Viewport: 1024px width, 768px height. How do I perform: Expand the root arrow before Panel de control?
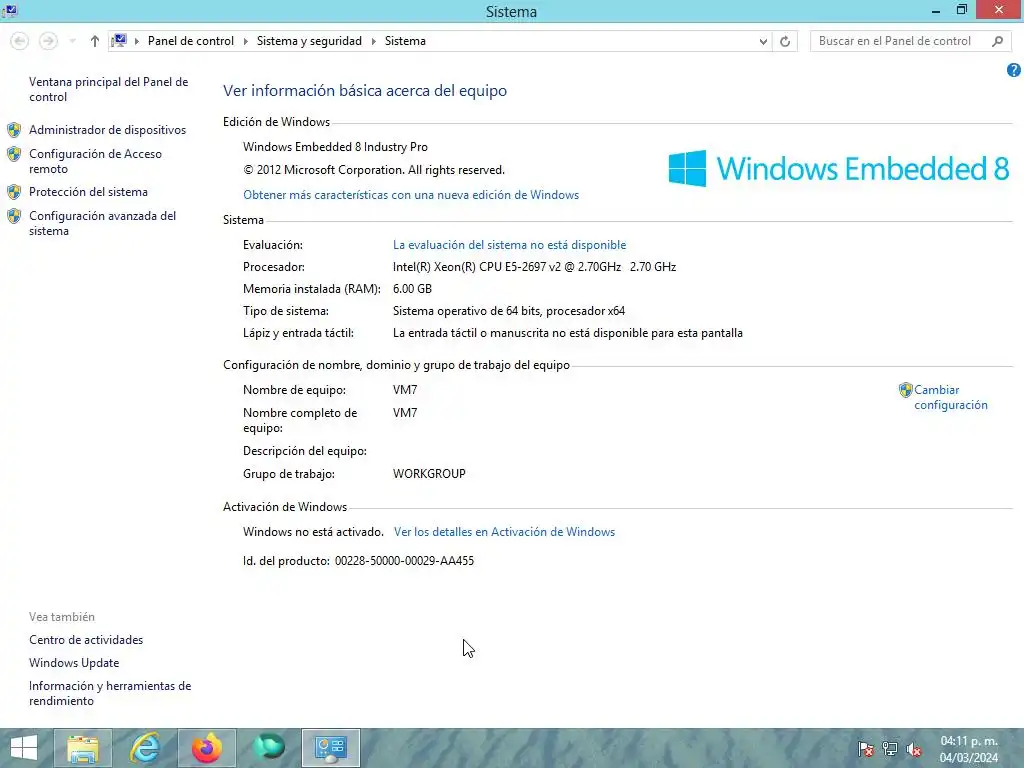click(136, 41)
